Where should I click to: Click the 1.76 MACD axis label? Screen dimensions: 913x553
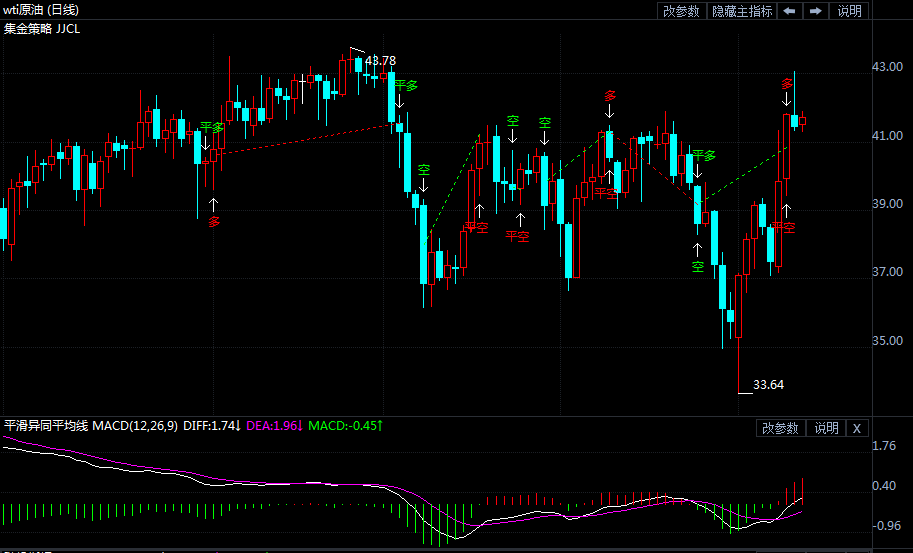(884, 447)
